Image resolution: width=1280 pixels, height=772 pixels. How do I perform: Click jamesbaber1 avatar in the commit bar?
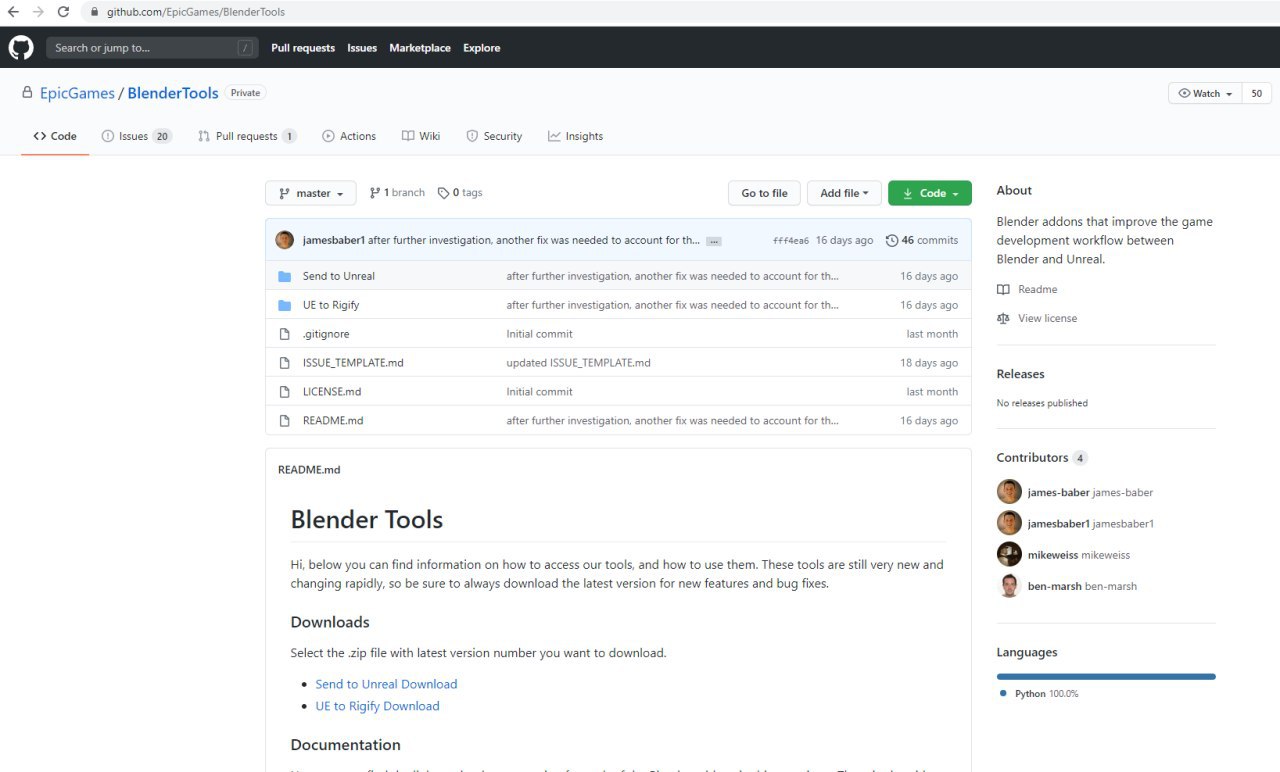click(x=285, y=240)
